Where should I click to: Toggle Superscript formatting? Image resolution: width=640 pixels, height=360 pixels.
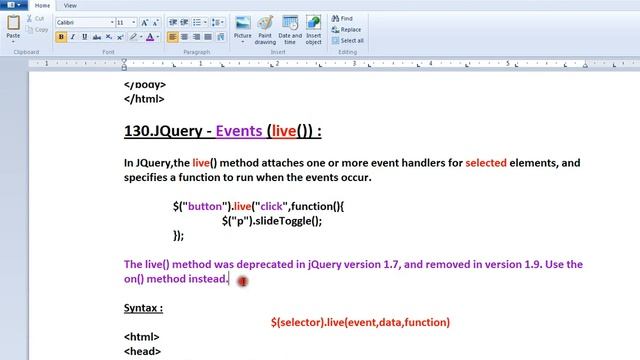[x=120, y=37]
